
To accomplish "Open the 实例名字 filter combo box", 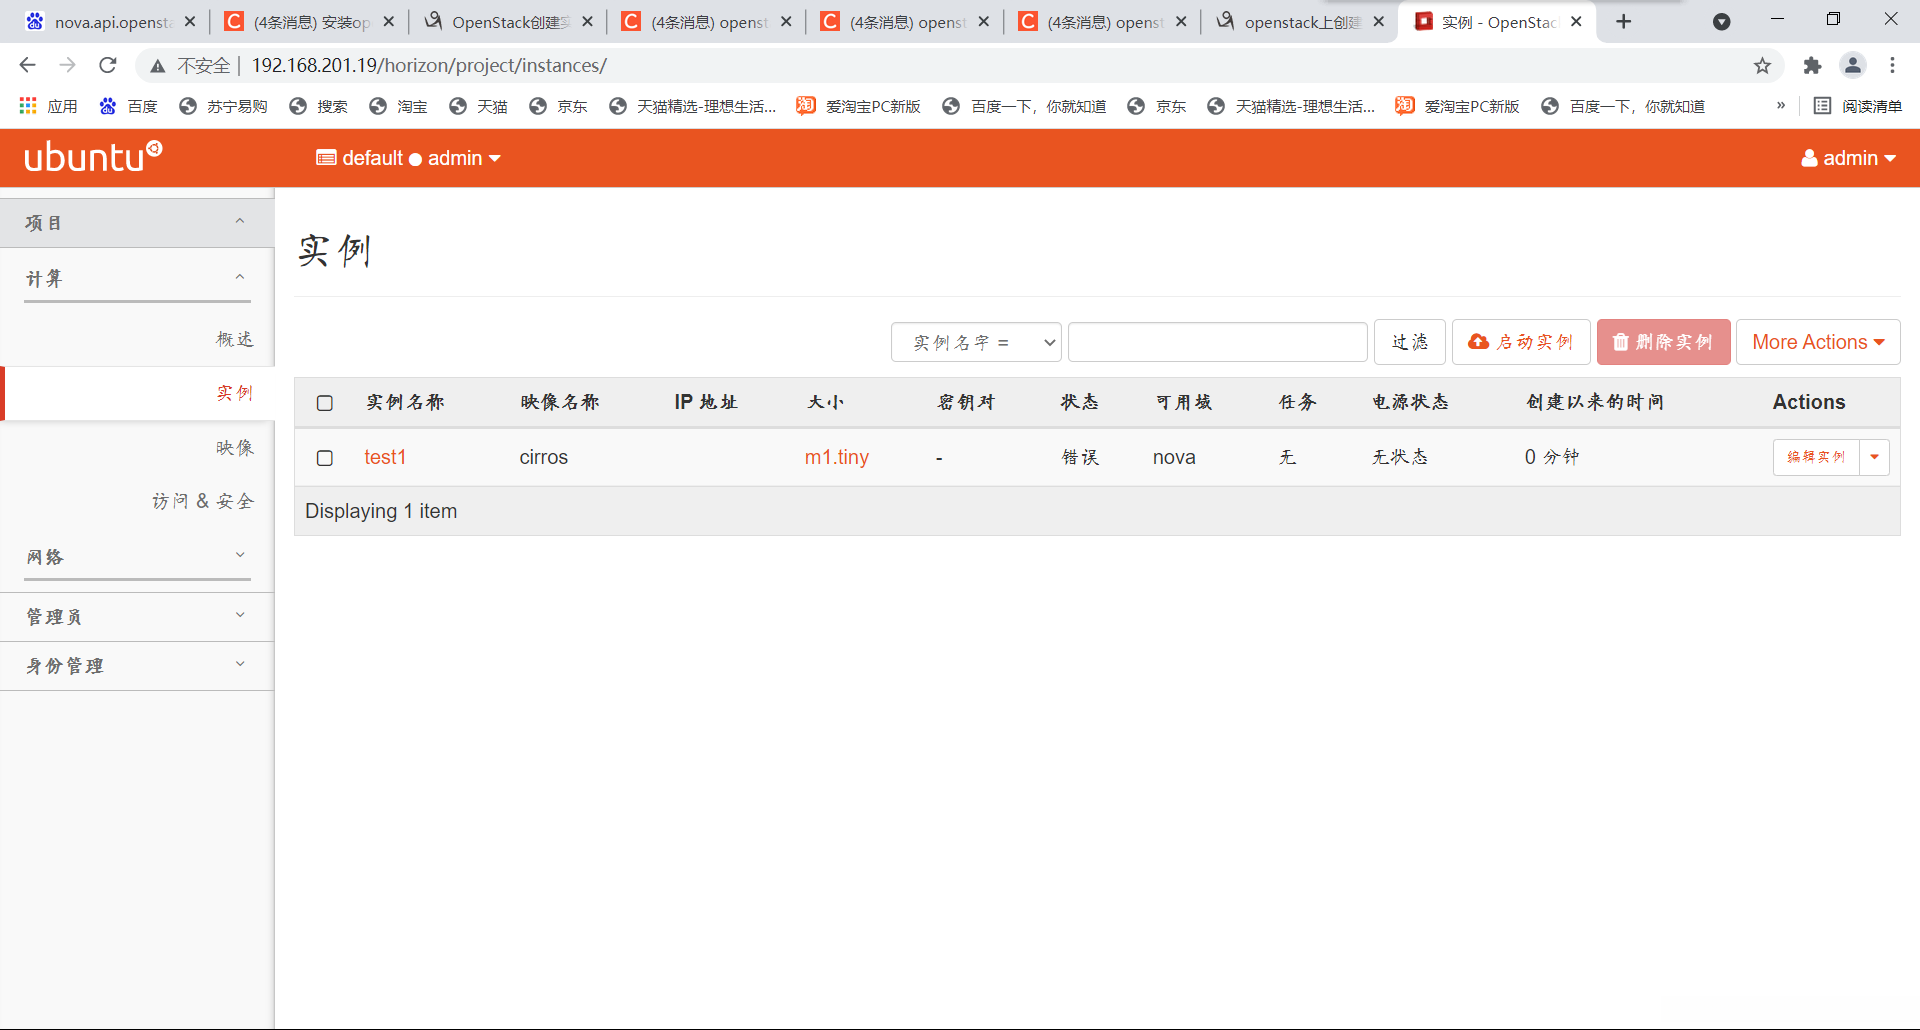I will pyautogui.click(x=976, y=341).
